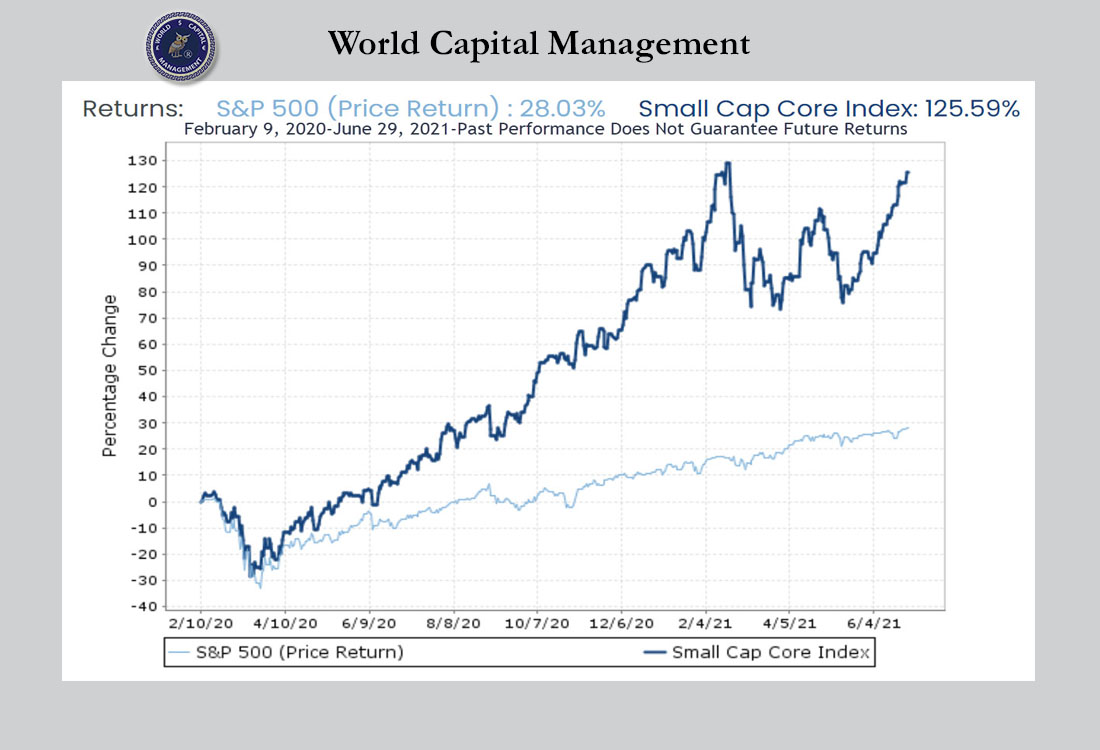Screen dimensions: 1100x750
Task: Click the 'Returns:' label
Action: point(133,109)
